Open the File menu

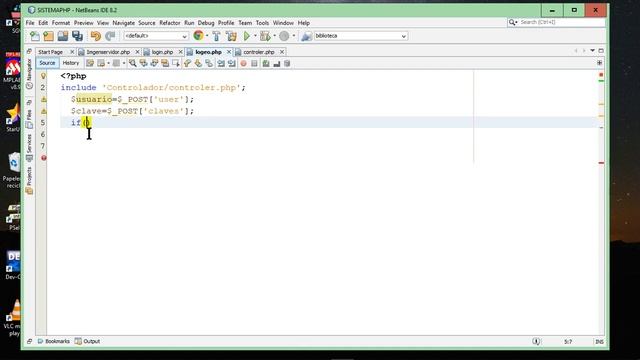click(x=30, y=23)
